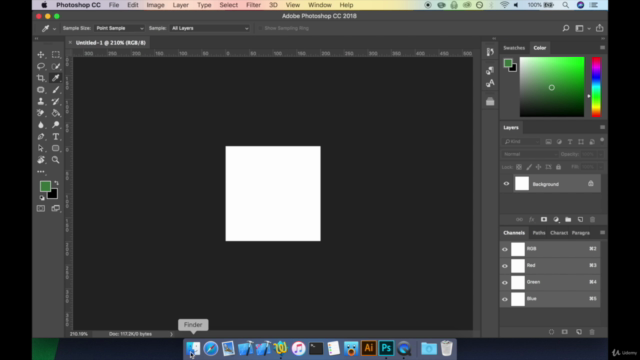Reset default foreground and background colors
The height and width of the screenshot is (360, 640).
point(42,198)
